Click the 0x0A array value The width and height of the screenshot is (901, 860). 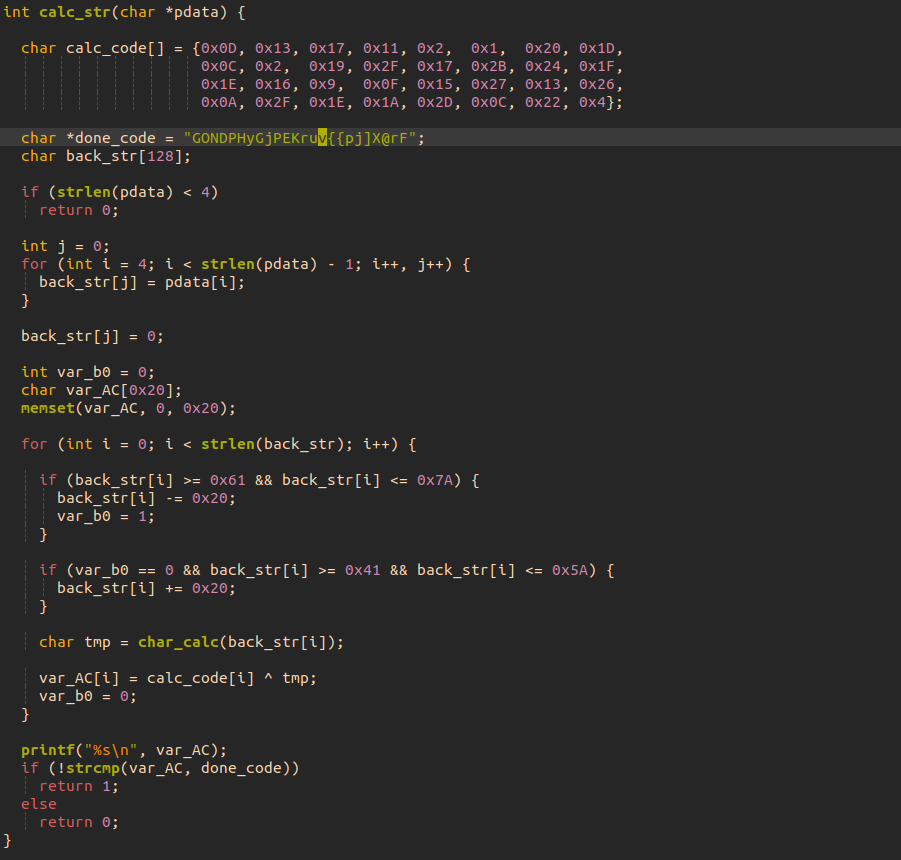(x=218, y=102)
